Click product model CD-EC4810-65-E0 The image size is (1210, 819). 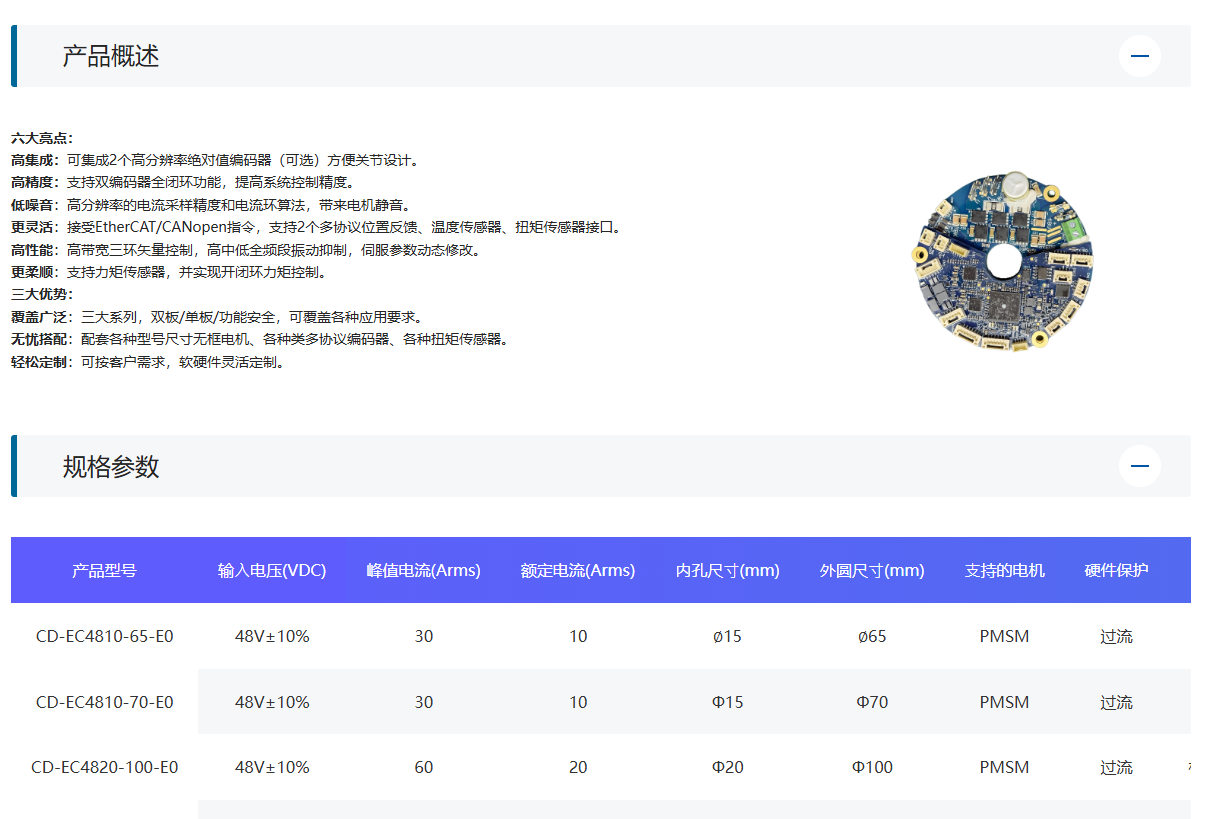tap(104, 636)
